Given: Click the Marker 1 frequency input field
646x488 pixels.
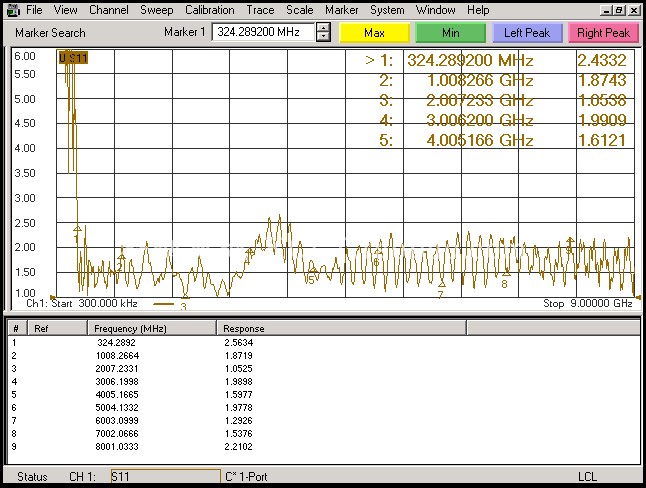Looking at the screenshot, I should coord(263,32).
